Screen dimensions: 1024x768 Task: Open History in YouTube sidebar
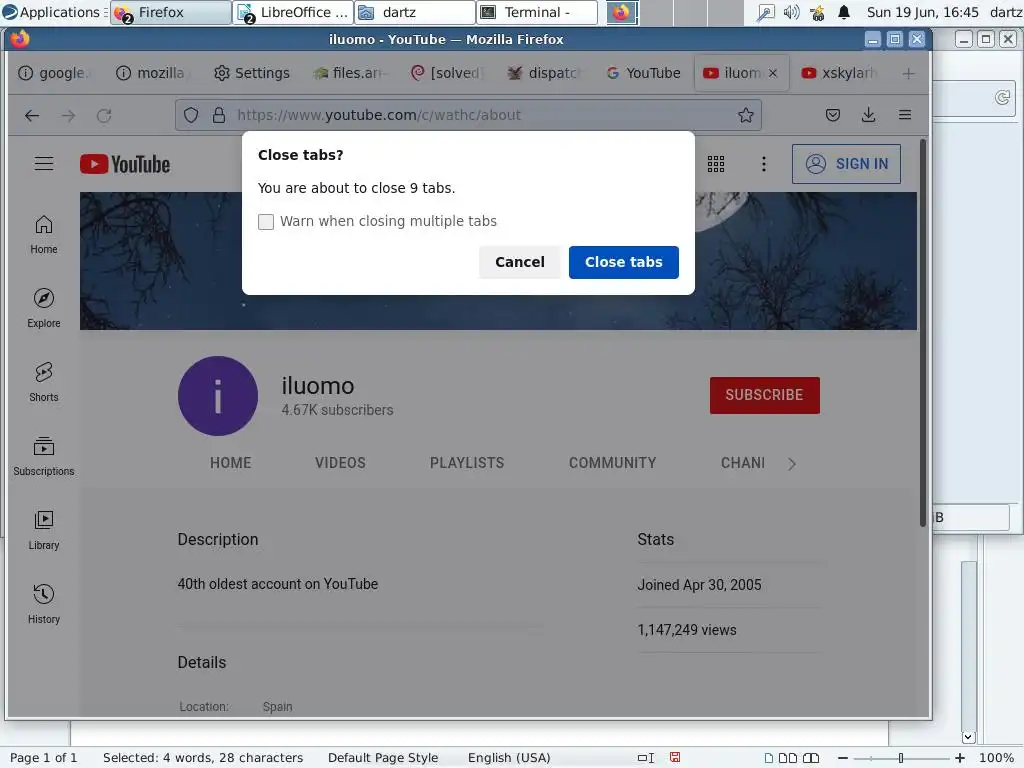(x=44, y=604)
